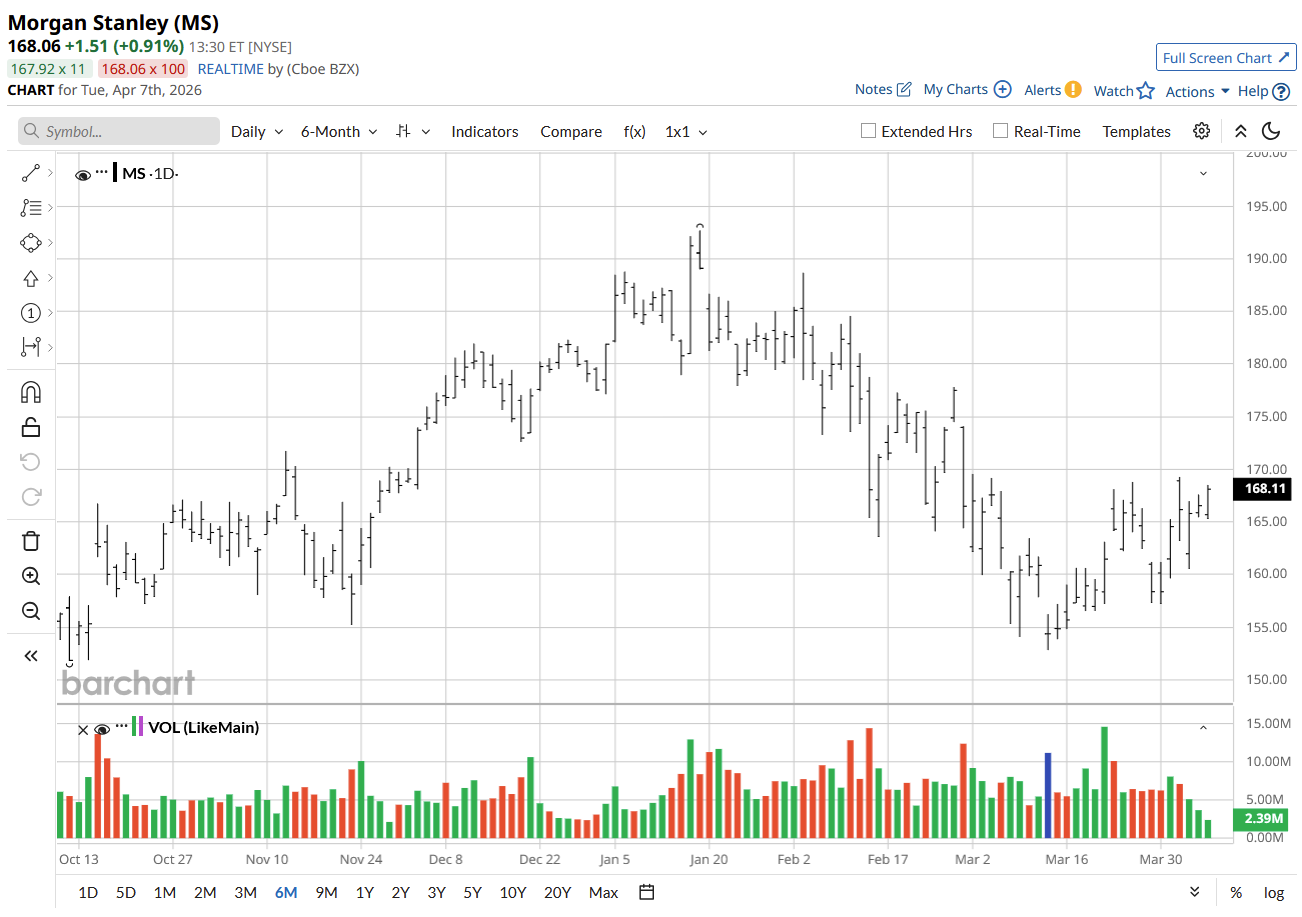
Task: Open the Templates menu
Action: [x=1136, y=131]
